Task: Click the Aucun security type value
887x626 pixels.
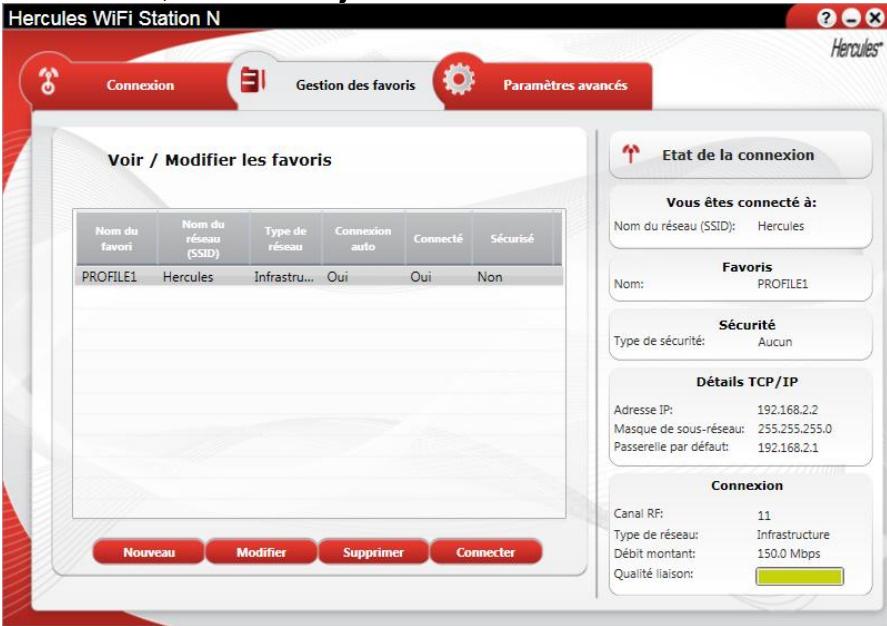Action: click(775, 342)
